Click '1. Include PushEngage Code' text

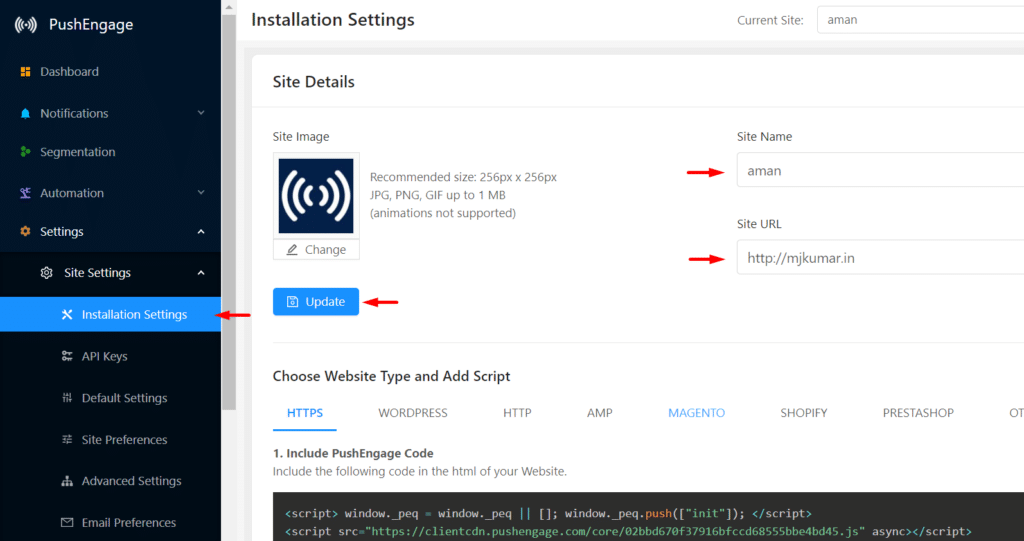(353, 453)
